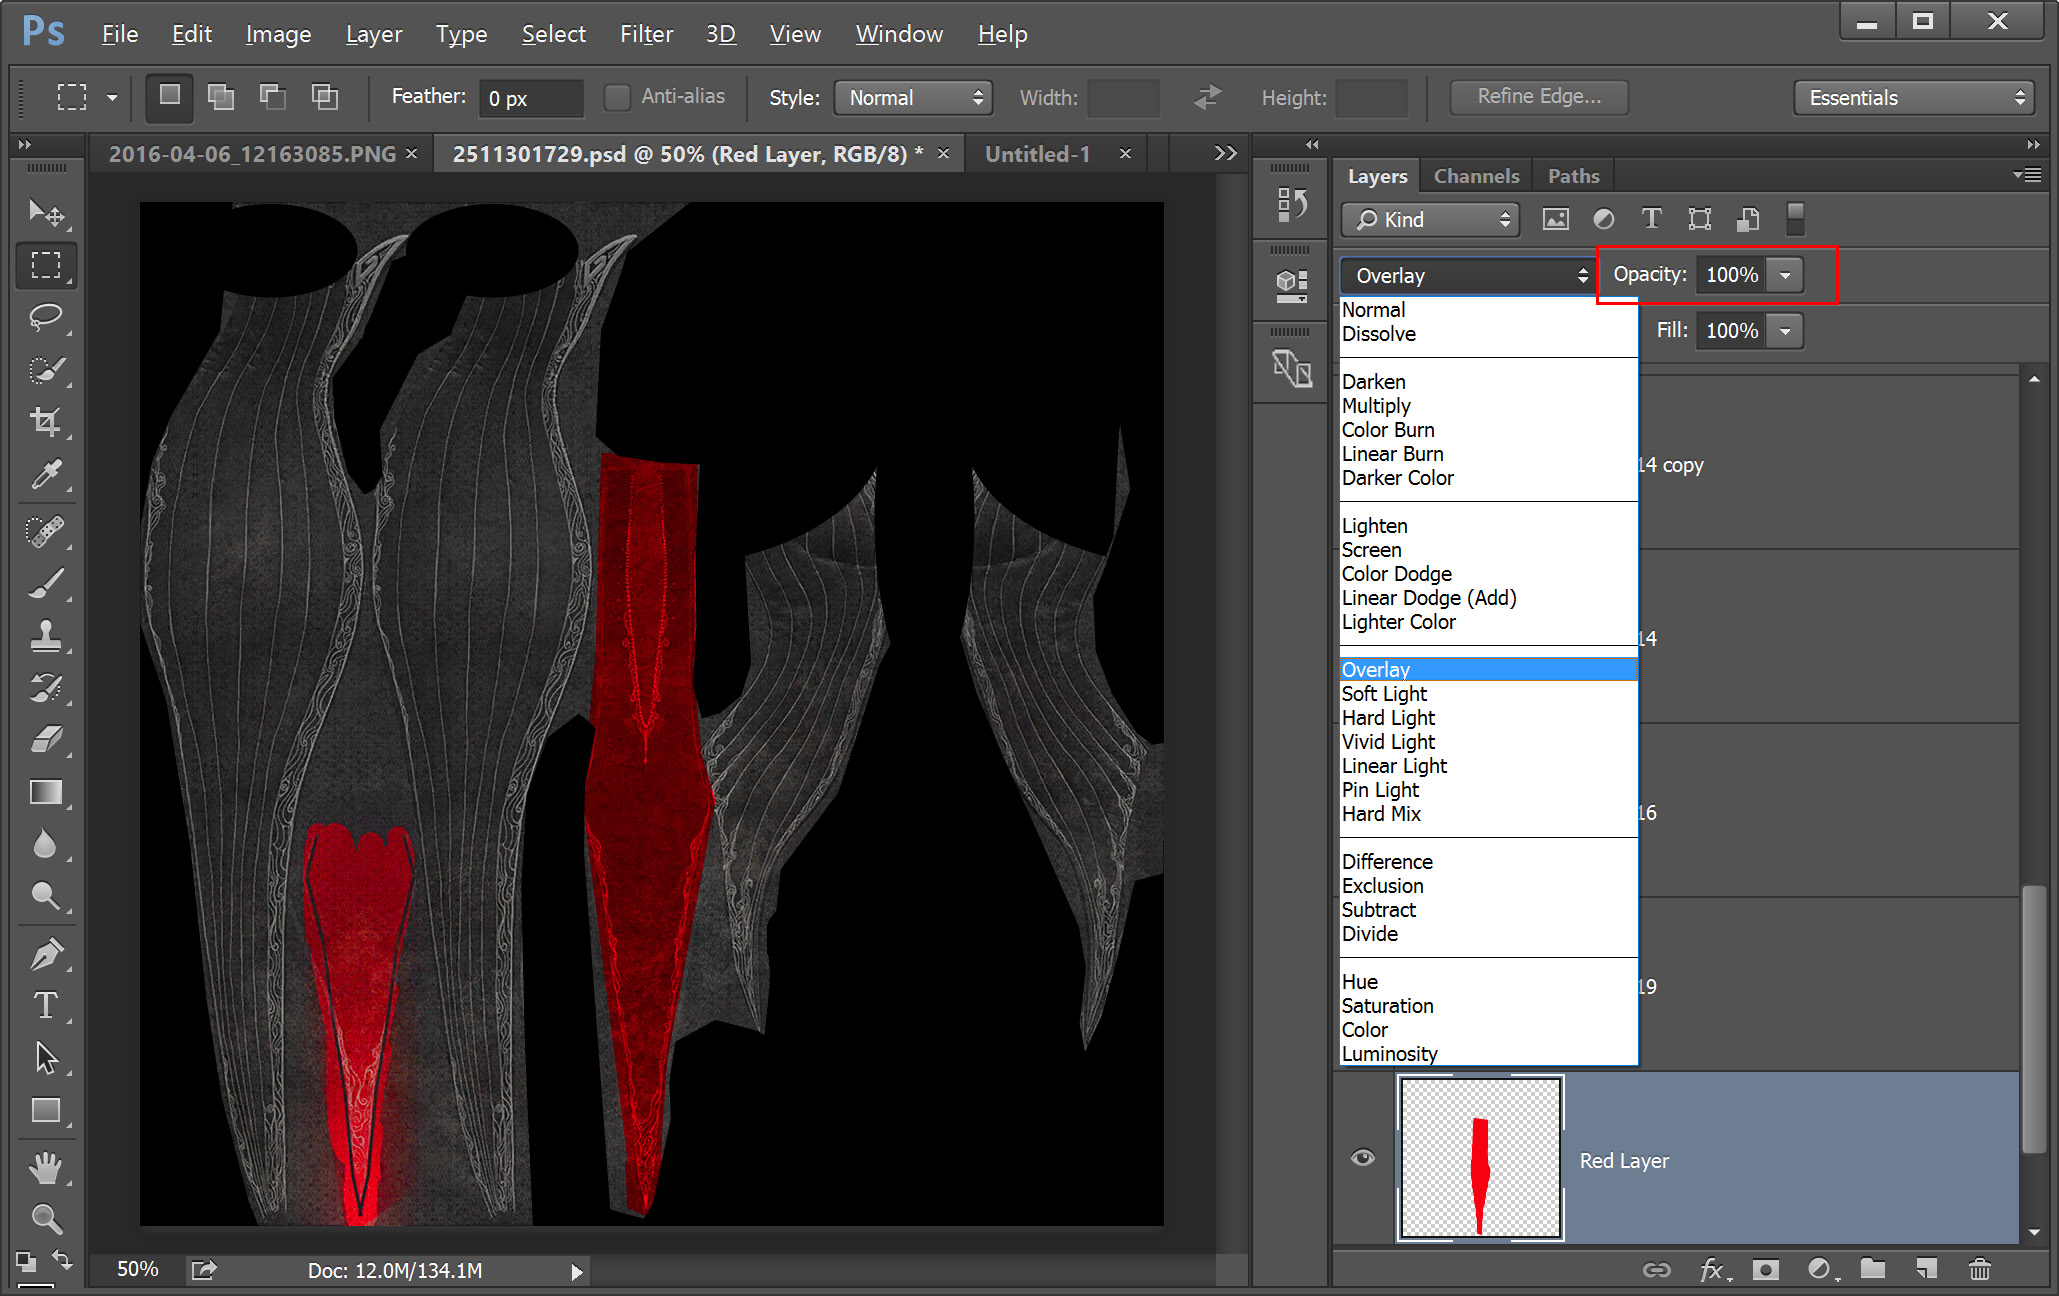
Task: Click the delete layer trash icon
Action: click(x=1979, y=1269)
